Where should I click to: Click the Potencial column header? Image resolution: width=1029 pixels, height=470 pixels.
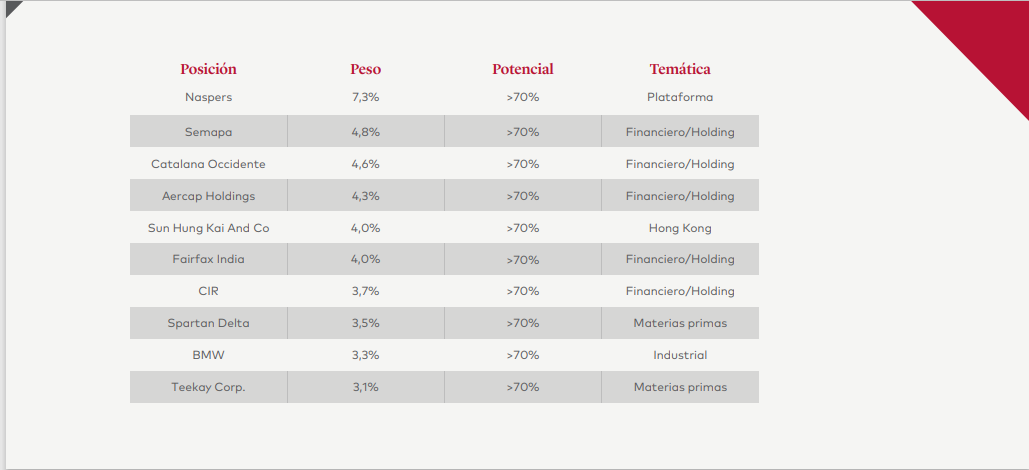click(523, 69)
